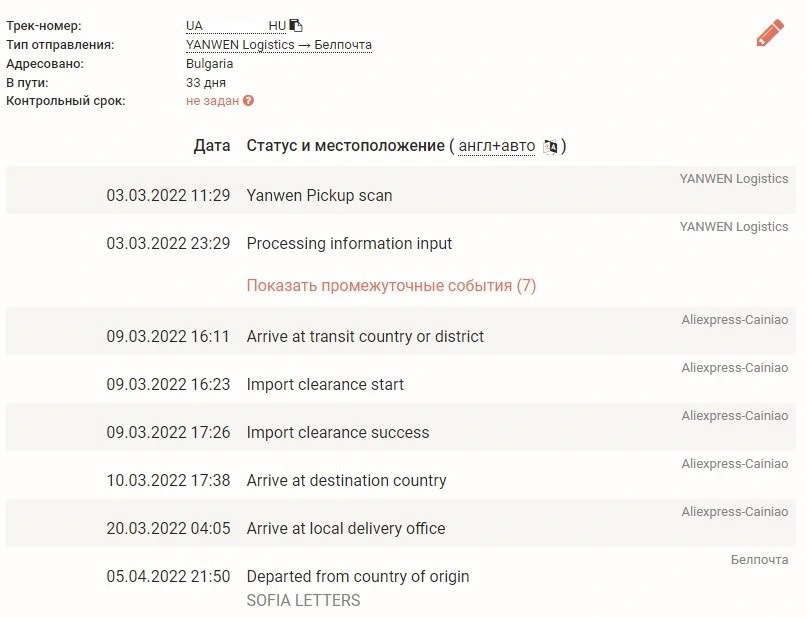Set control deadline via не задан
The width and height of the screenshot is (807, 617).
(x=213, y=101)
